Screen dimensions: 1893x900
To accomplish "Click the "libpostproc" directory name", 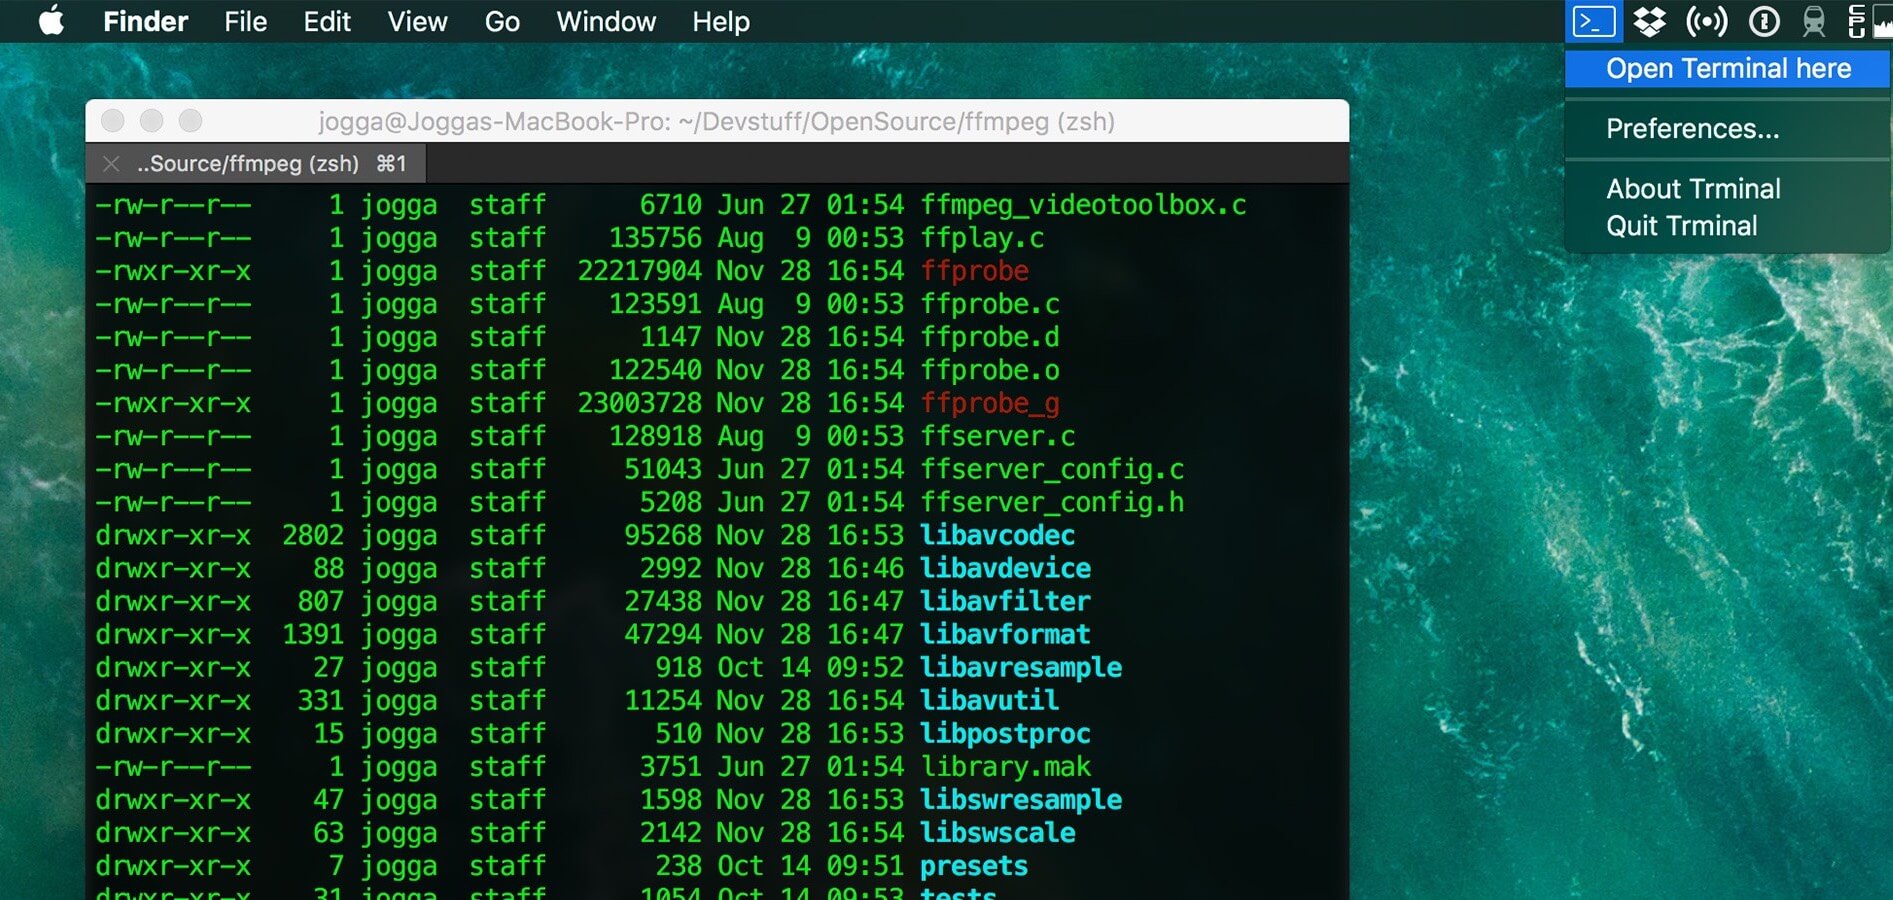I will tap(1005, 733).
